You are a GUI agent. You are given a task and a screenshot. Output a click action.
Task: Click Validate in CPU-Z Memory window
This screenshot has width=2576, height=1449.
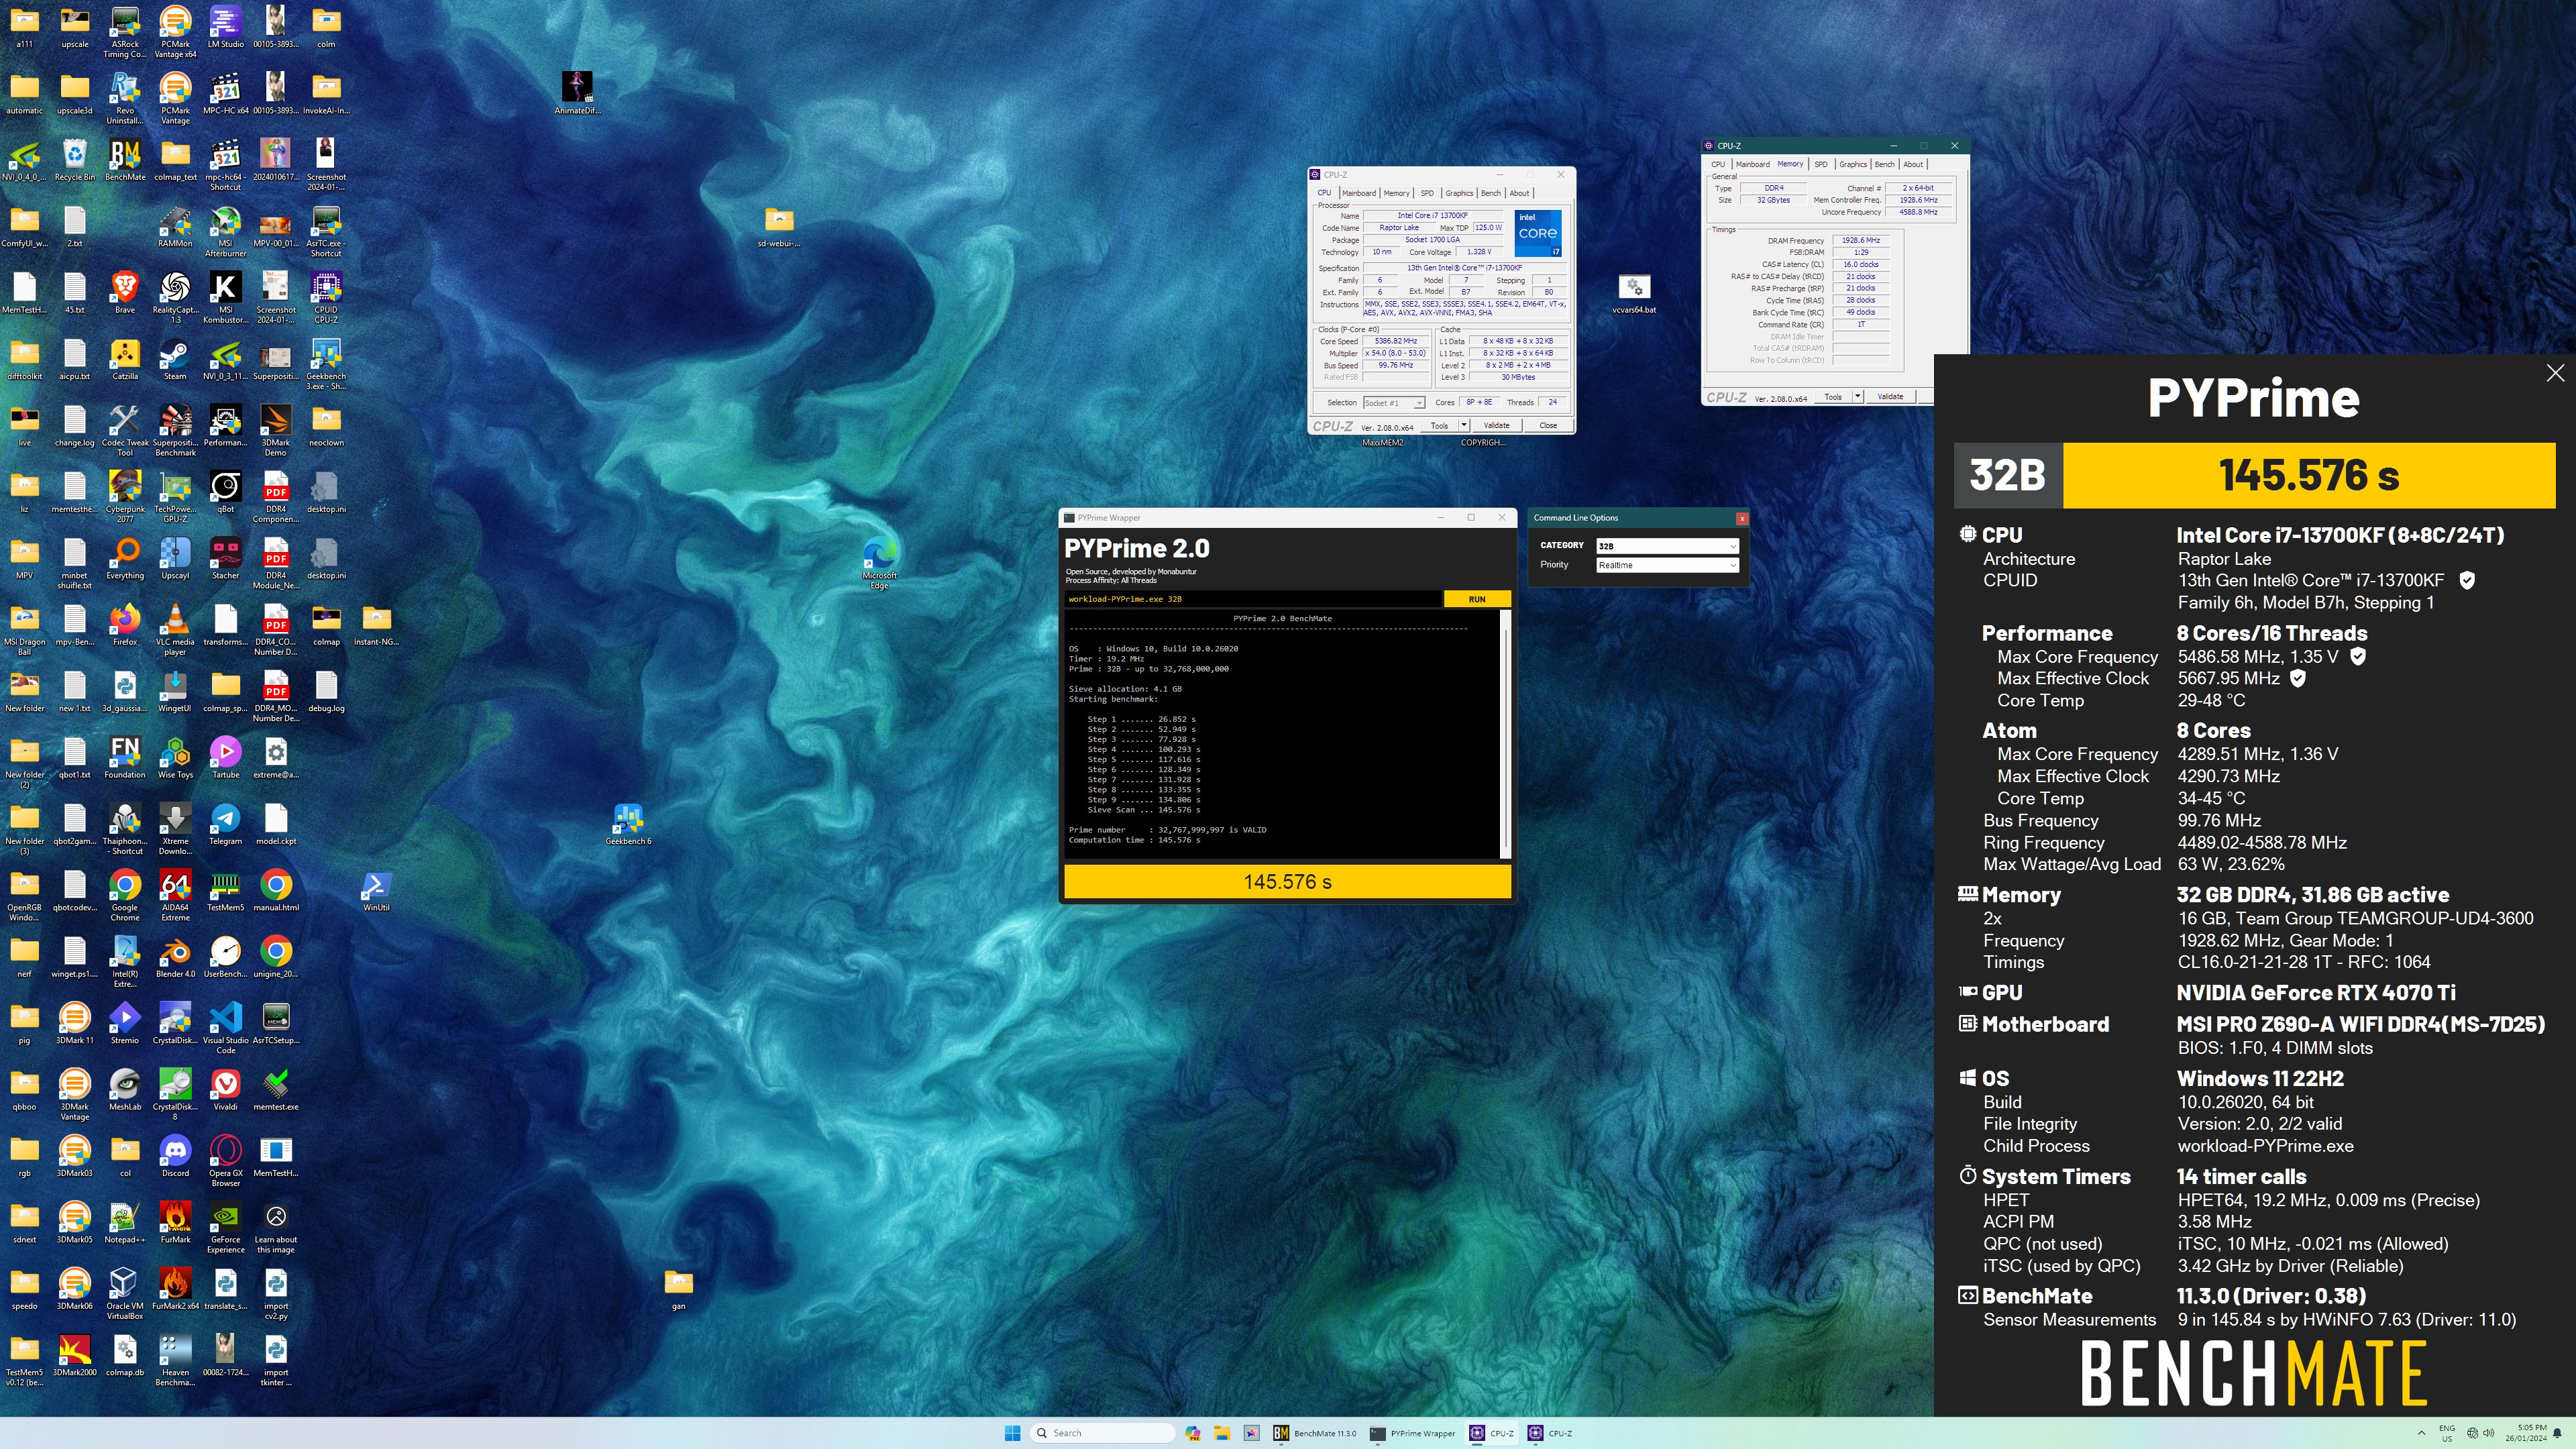[1890, 397]
